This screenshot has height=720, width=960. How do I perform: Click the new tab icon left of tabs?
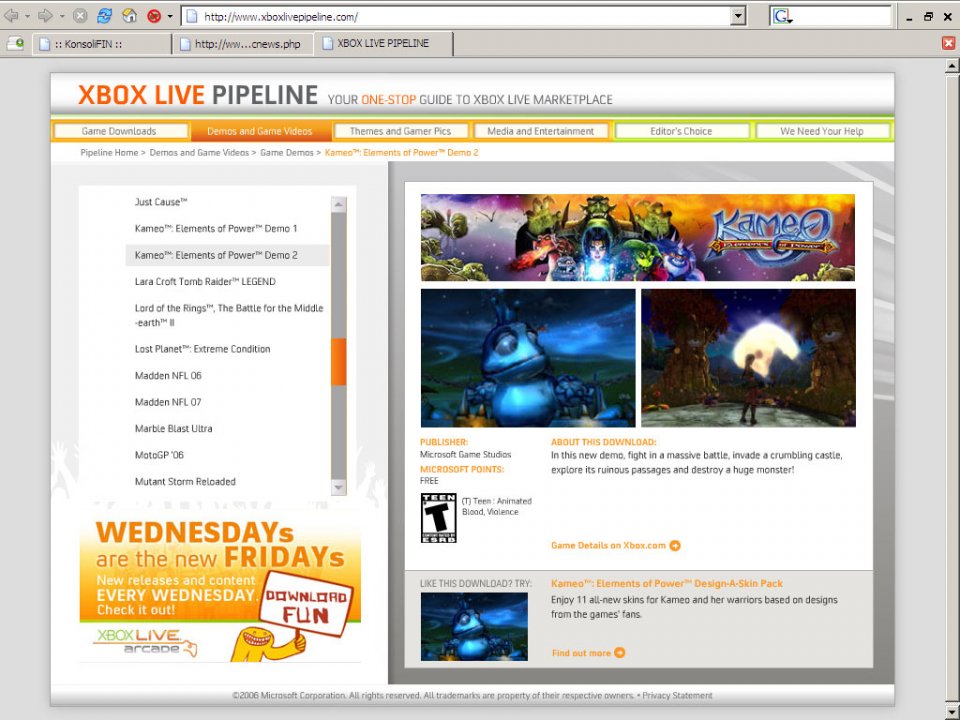tap(15, 43)
